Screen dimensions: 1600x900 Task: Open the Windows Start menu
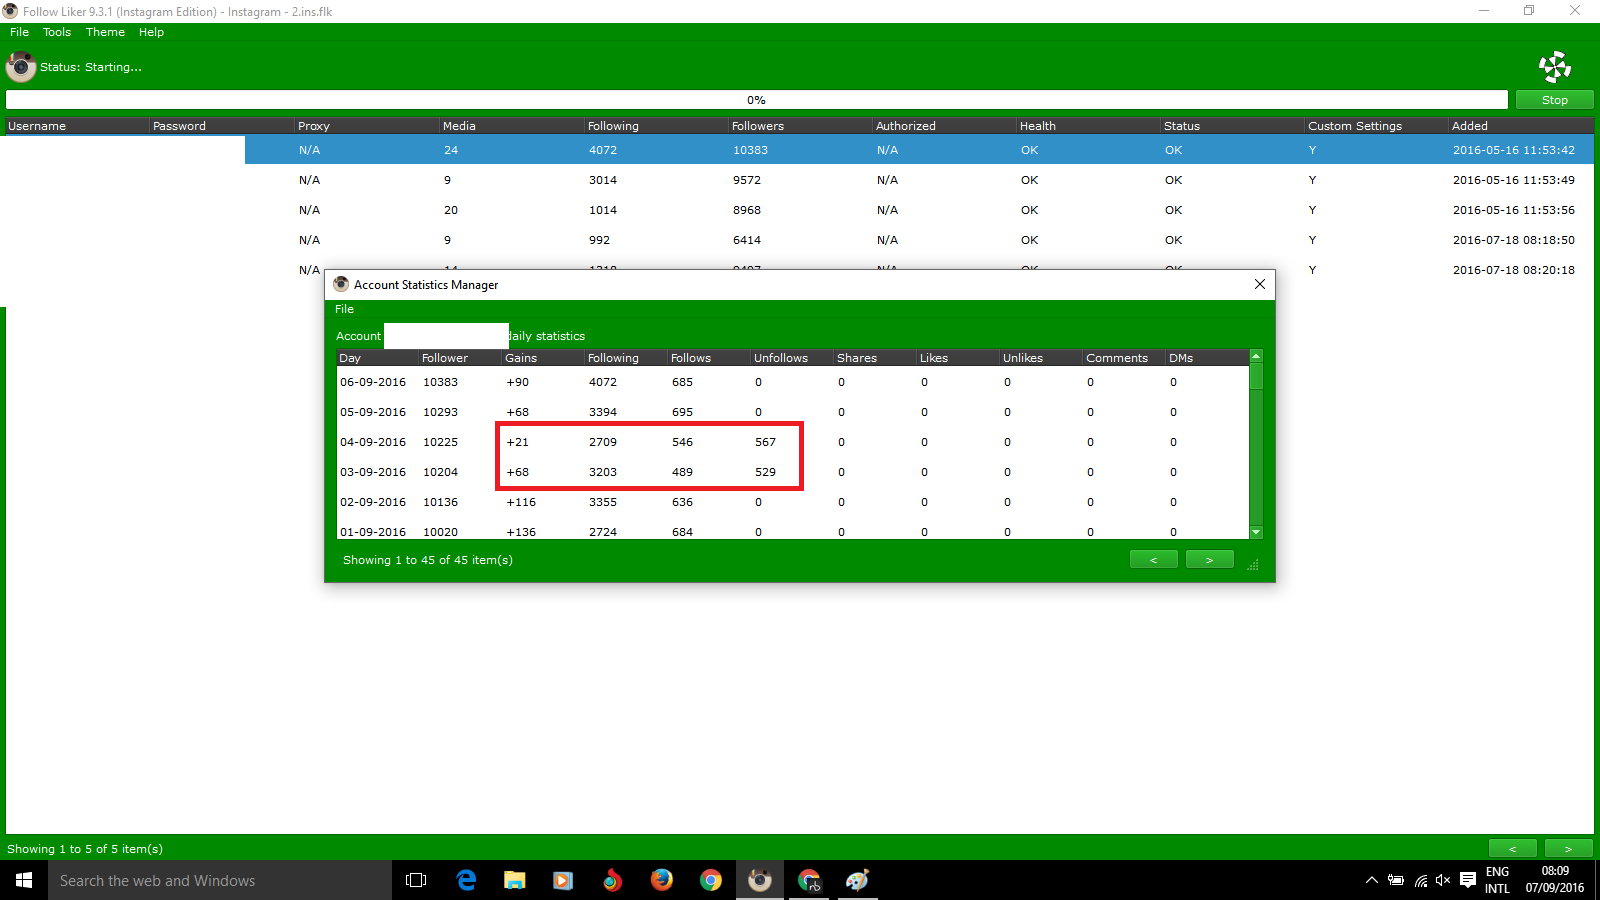click(x=24, y=880)
